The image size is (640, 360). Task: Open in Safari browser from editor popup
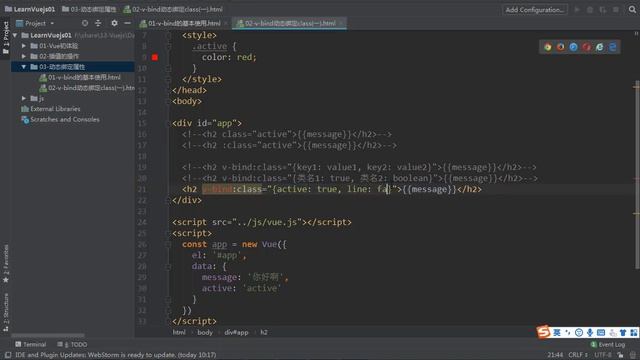(573, 47)
